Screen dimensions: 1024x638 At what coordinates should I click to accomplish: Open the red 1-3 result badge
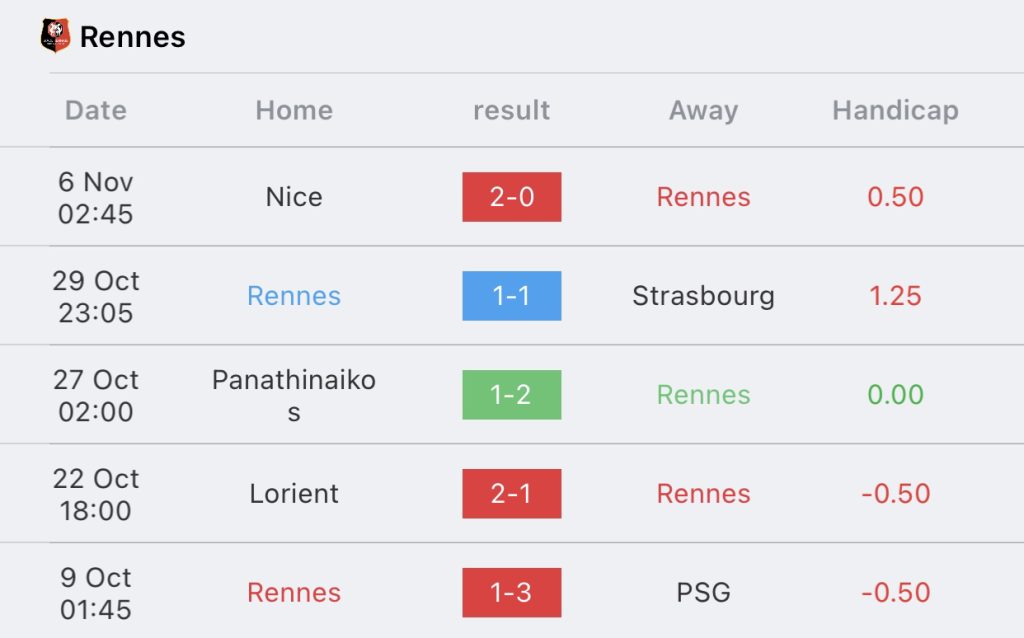point(512,592)
